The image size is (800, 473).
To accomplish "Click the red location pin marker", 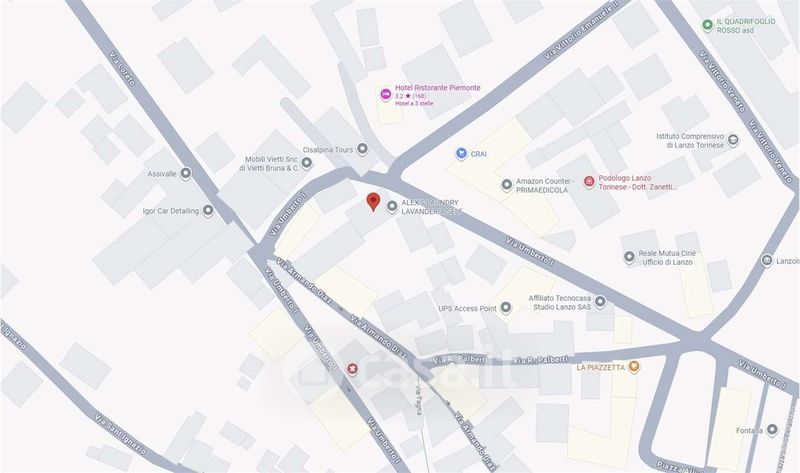I will coord(373,202).
